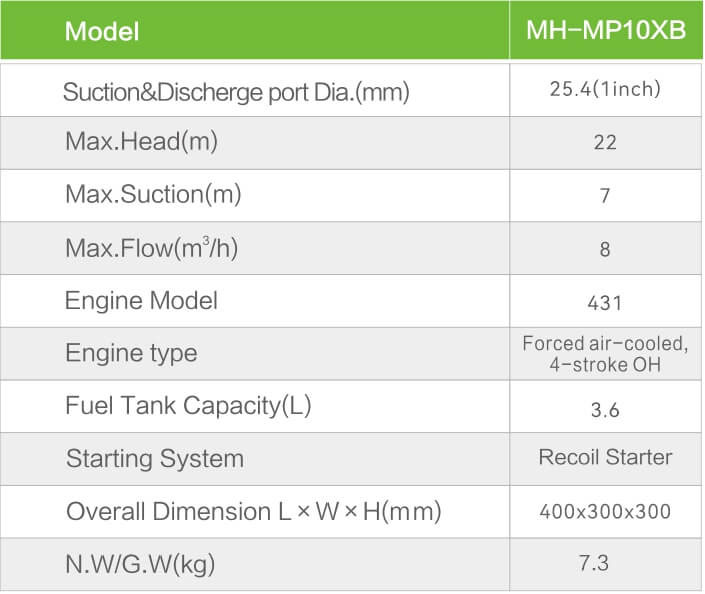Select the "Forced air-cooled, 4-stroke OH" text
The image size is (705, 594).
pos(605,354)
